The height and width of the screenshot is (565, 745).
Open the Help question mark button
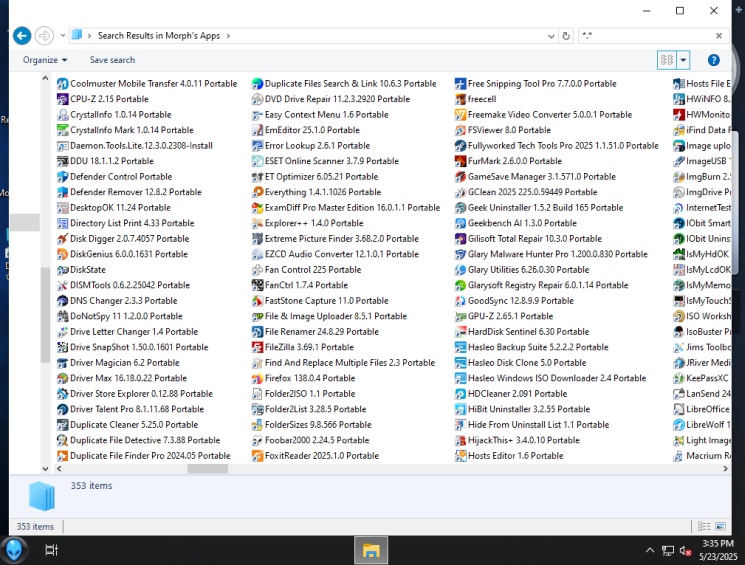[714, 60]
